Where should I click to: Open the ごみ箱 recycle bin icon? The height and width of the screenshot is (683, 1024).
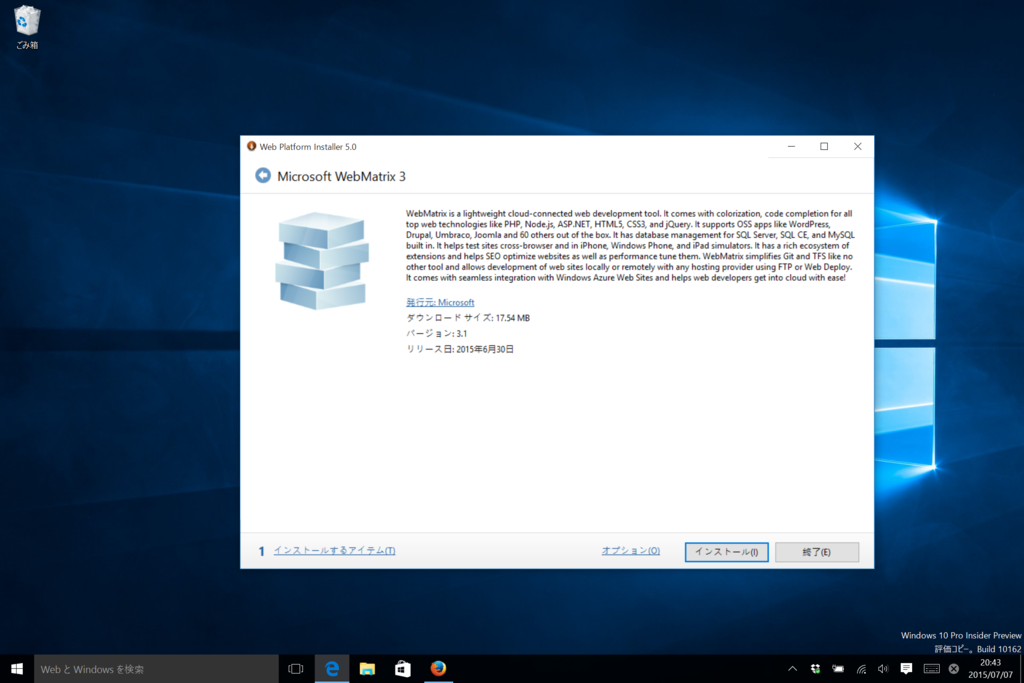pos(27,27)
